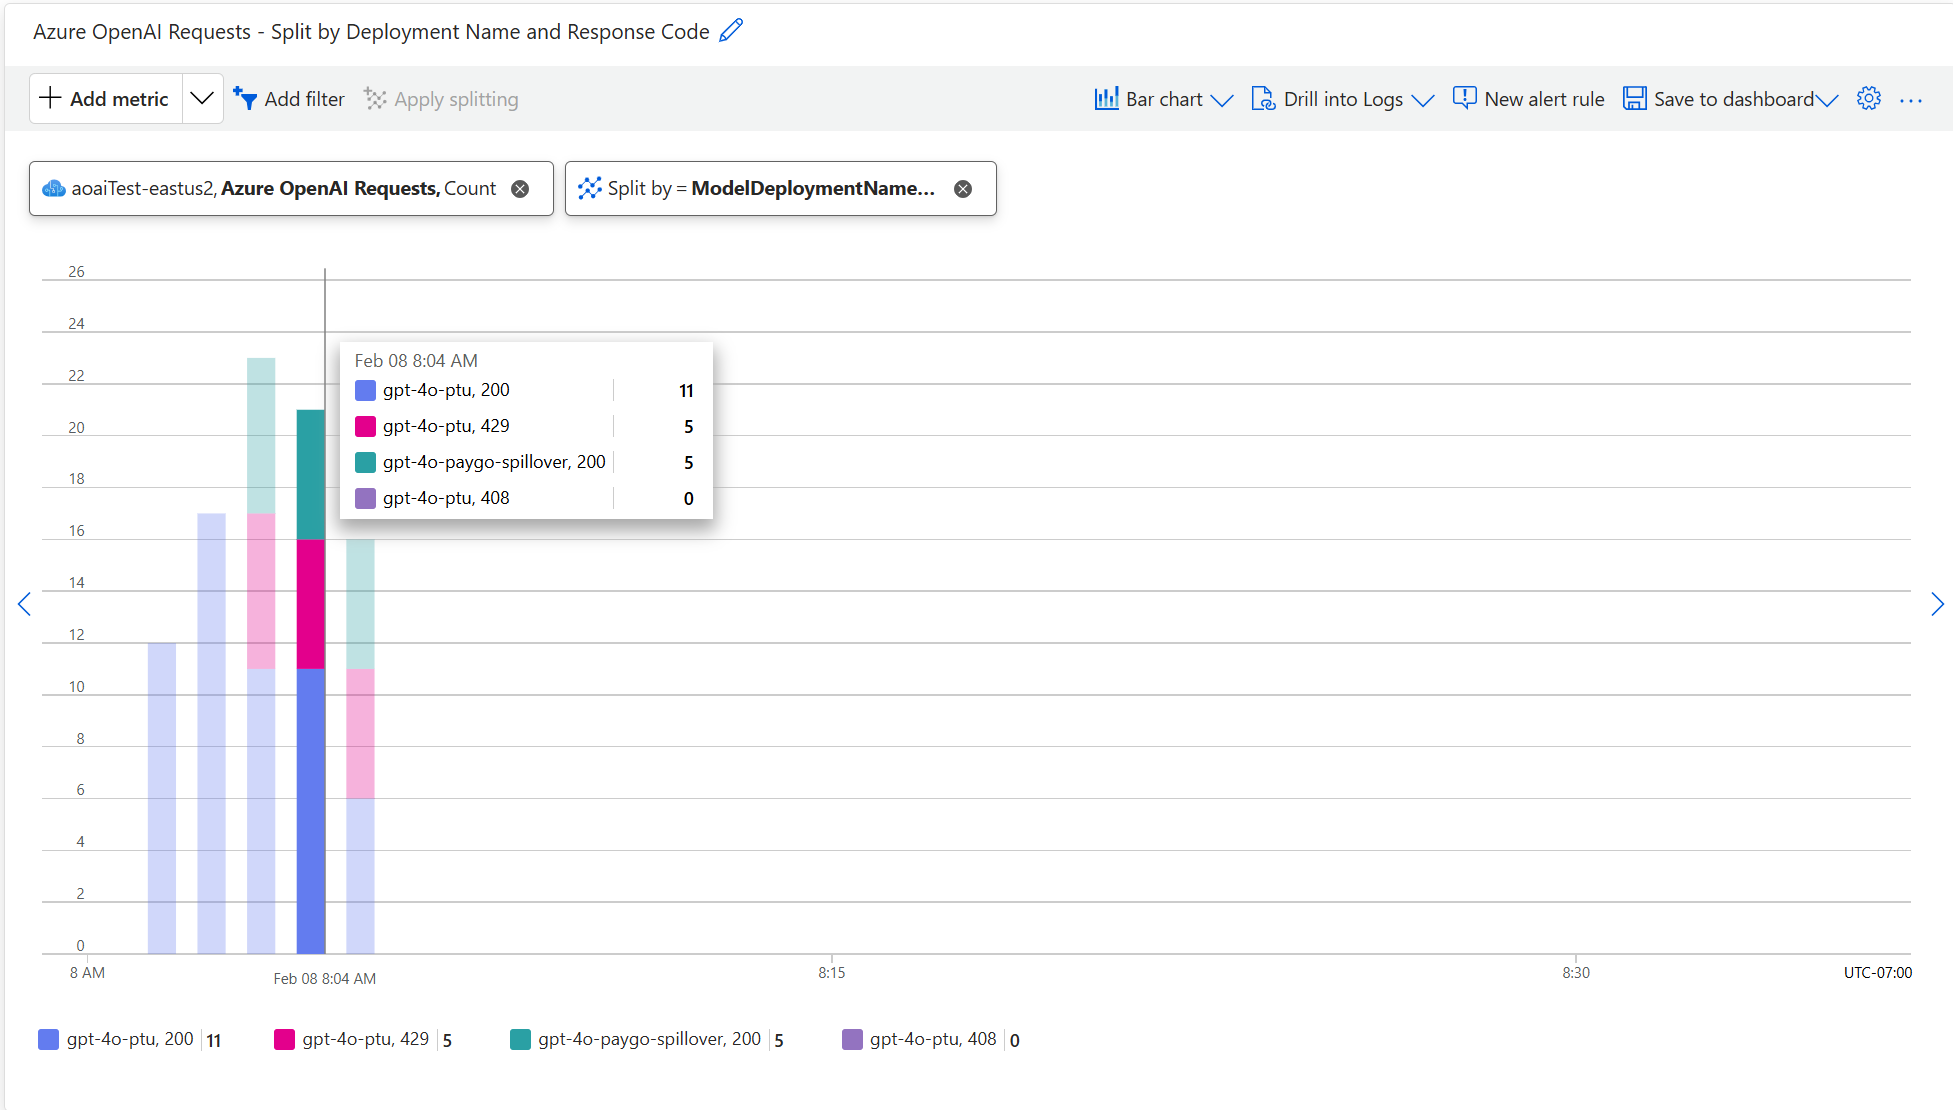Go to previous time range arrow
This screenshot has width=1953, height=1110.
(x=24, y=604)
